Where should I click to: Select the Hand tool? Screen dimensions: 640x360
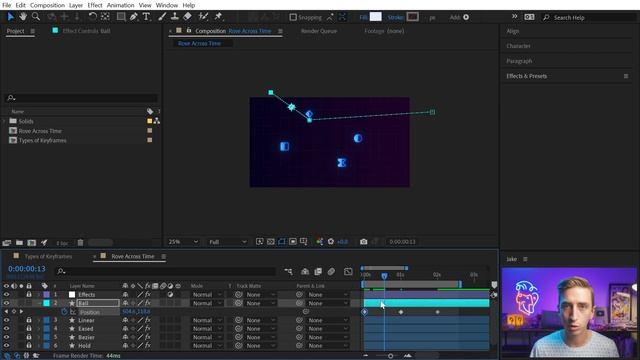(x=23, y=17)
